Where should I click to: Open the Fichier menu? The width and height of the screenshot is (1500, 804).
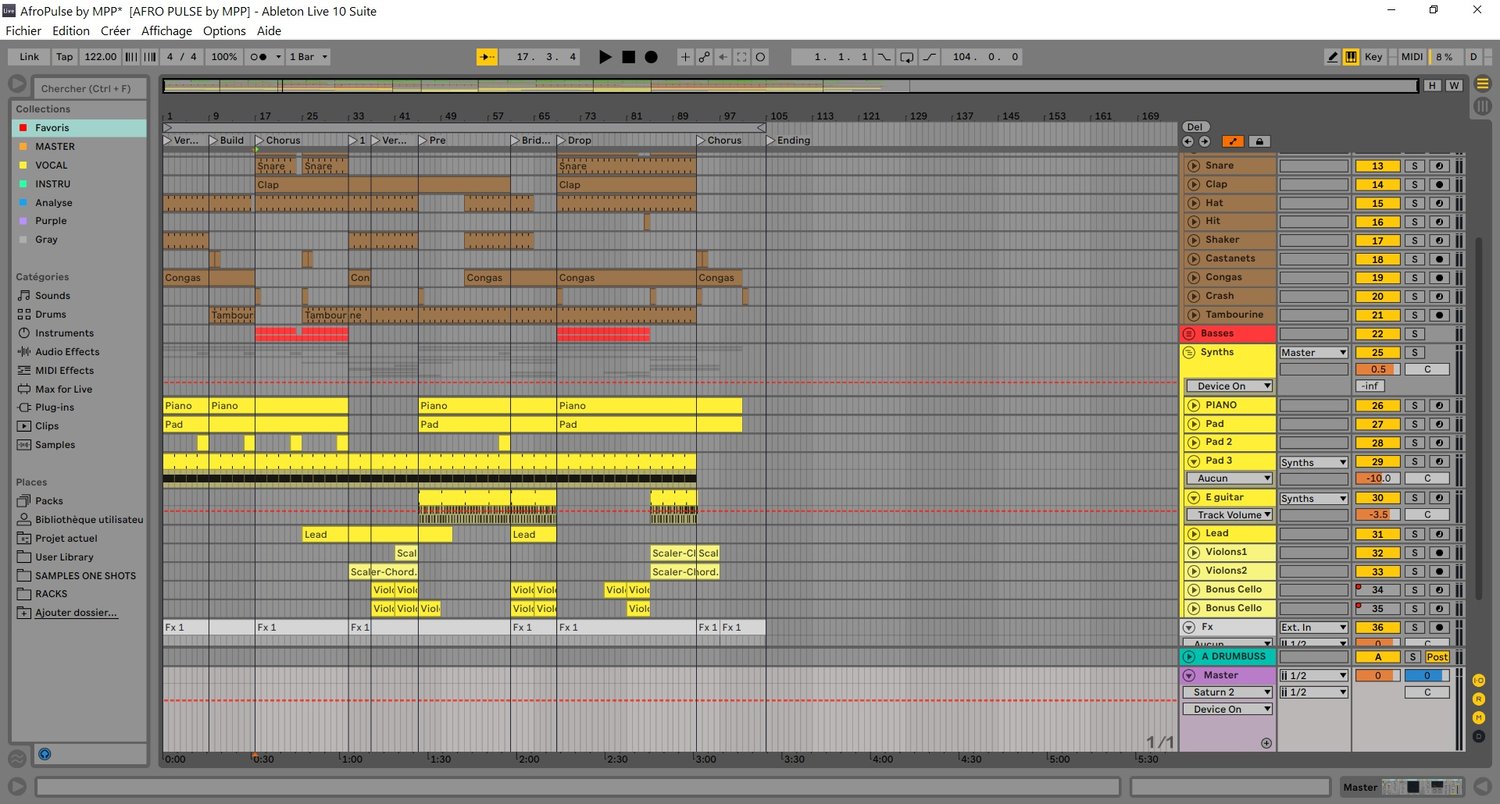tap(24, 31)
